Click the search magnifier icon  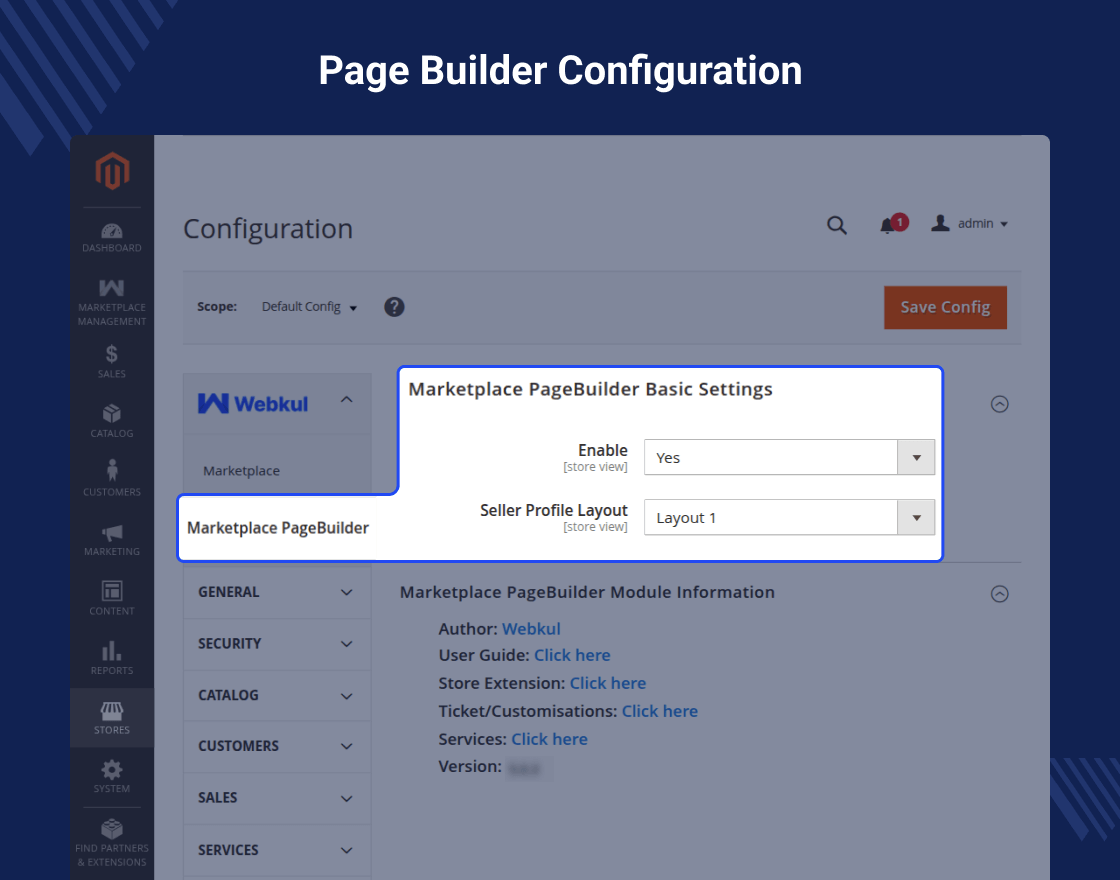pos(836,225)
